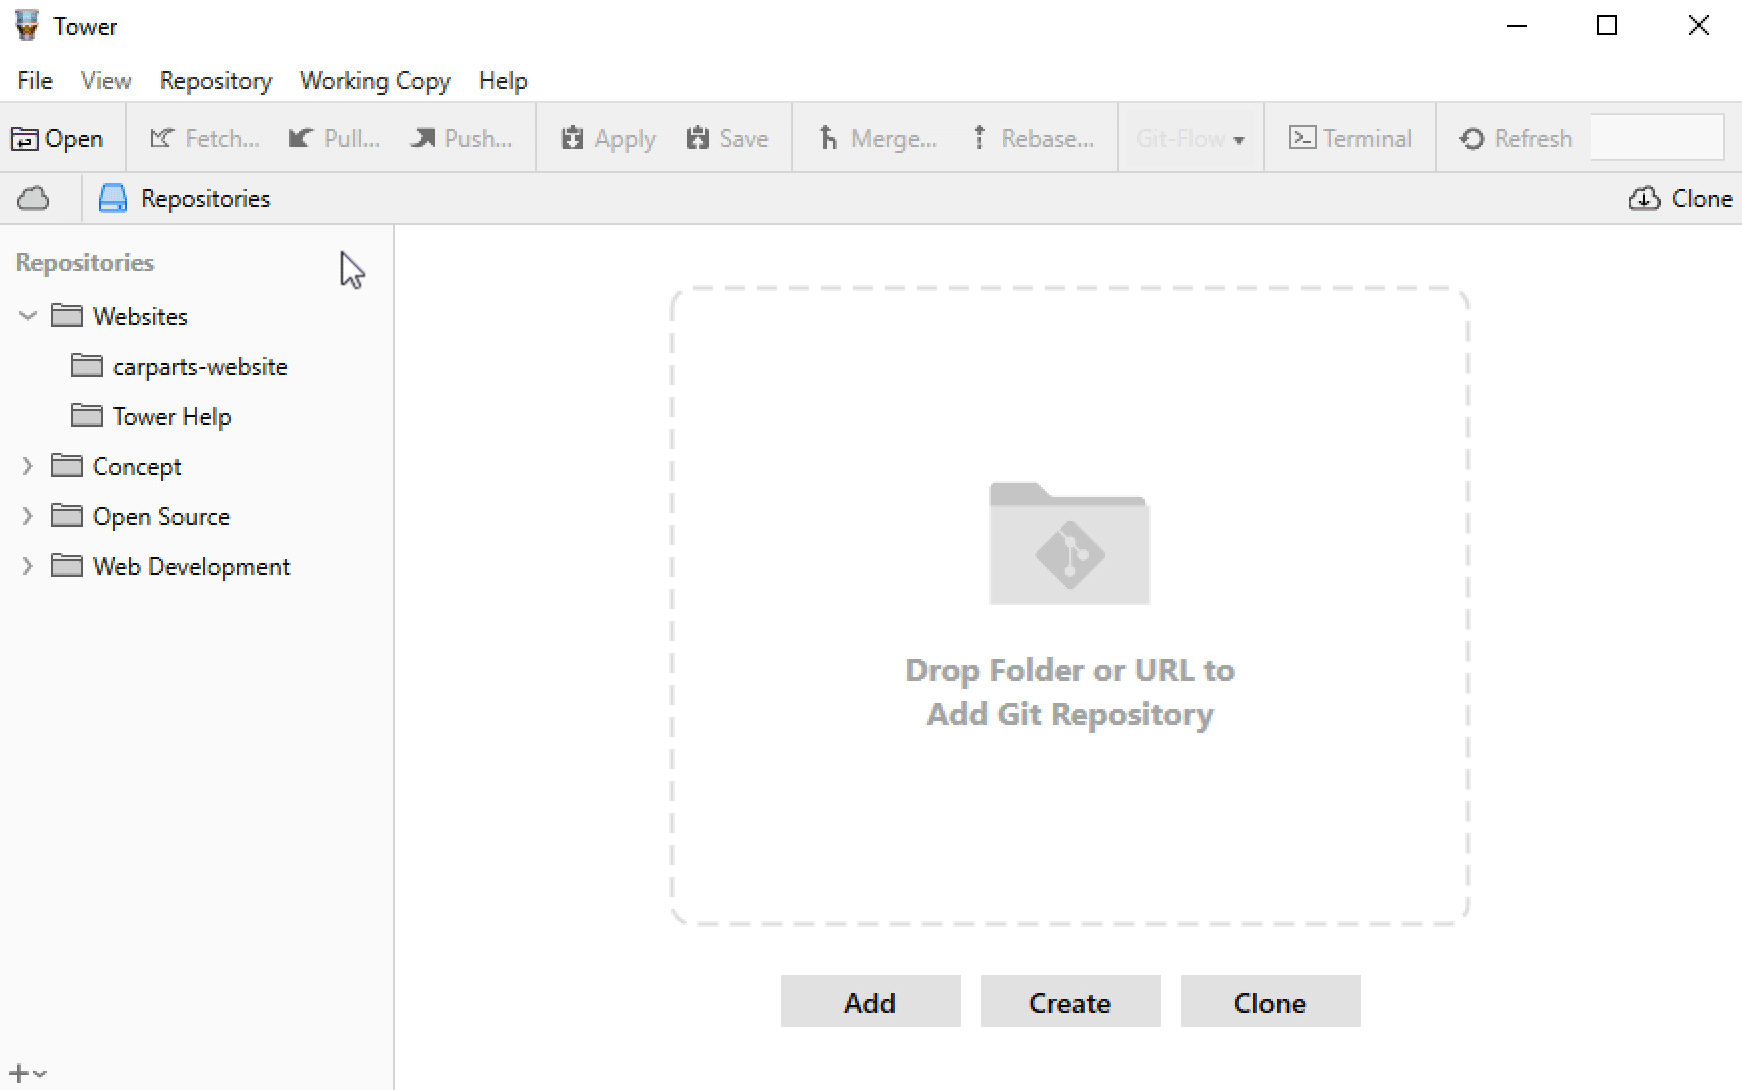Select the carparts-website repository
This screenshot has height=1090, width=1742.
[x=199, y=367]
